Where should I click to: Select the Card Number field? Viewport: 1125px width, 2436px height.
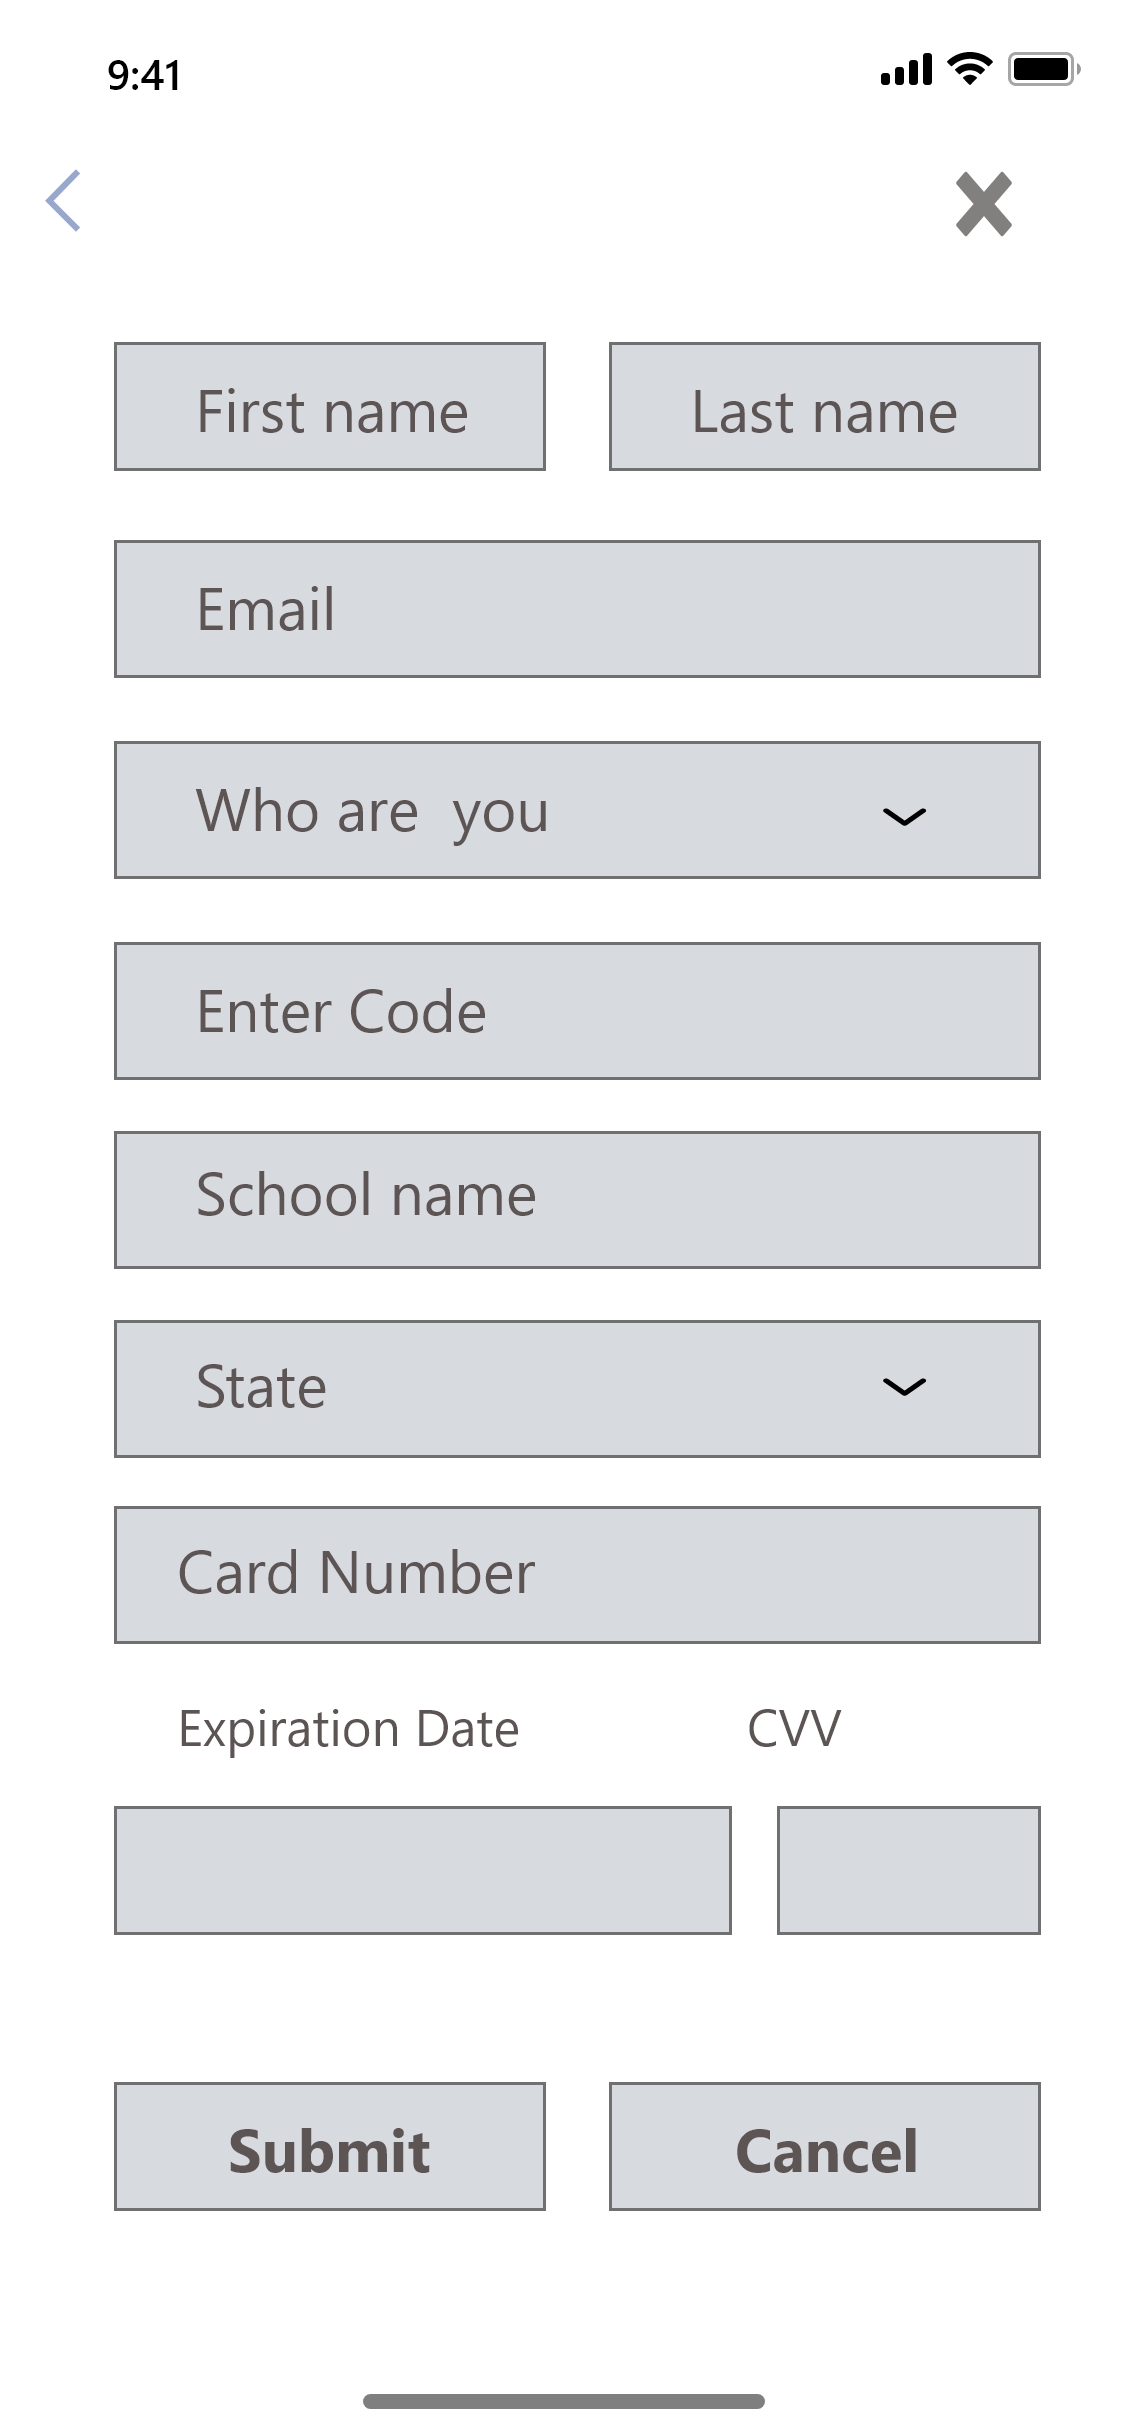coord(577,1575)
